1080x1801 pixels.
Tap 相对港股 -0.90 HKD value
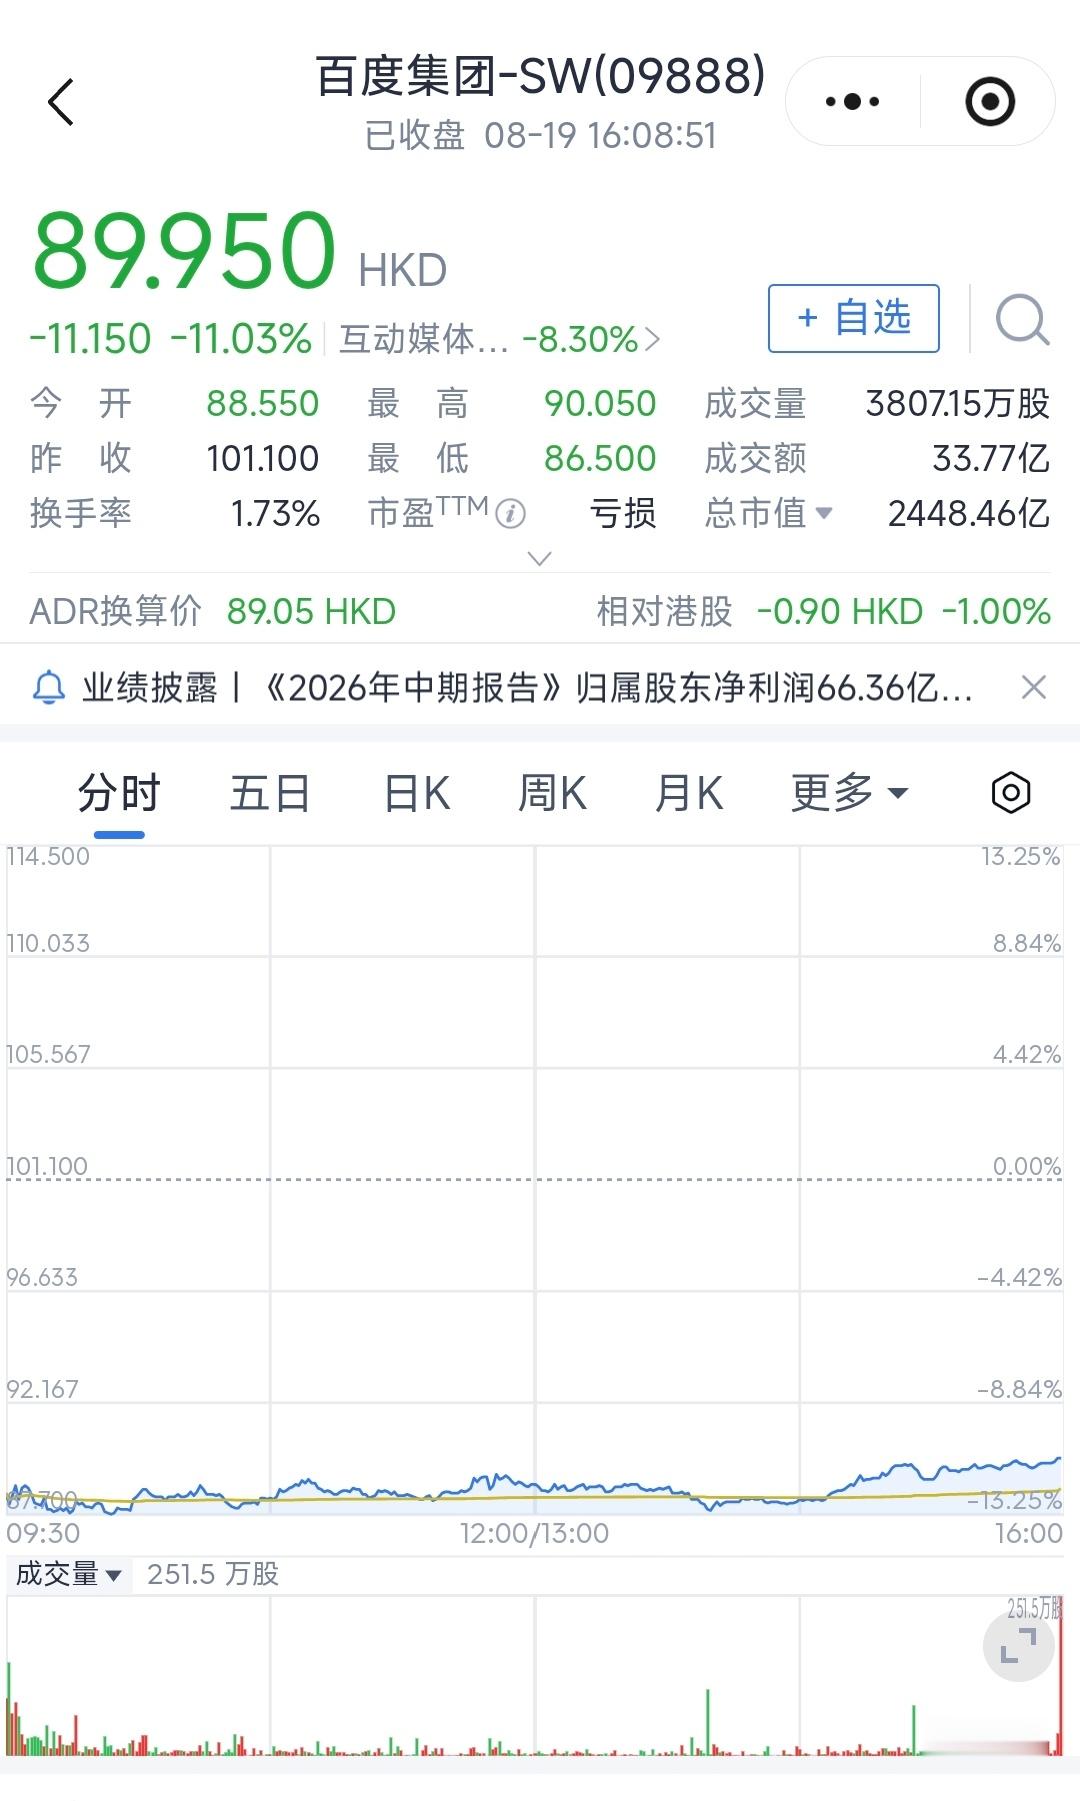tap(839, 611)
